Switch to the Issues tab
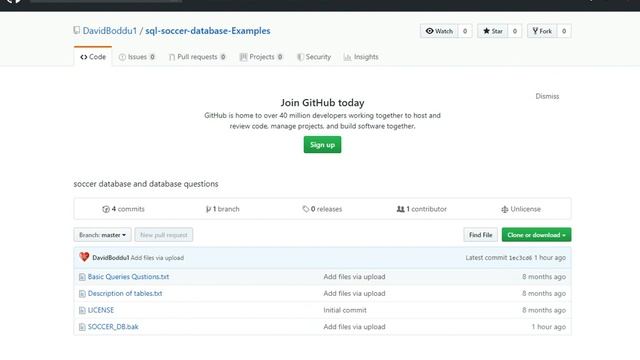 click(x=137, y=57)
